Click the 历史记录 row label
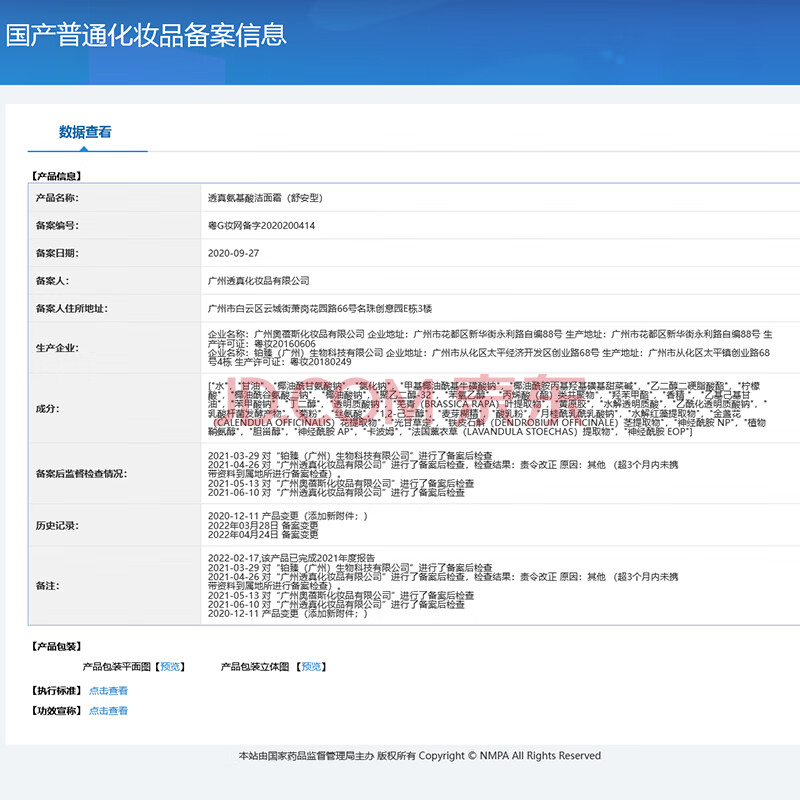This screenshot has height=800, width=800. (x=56, y=524)
